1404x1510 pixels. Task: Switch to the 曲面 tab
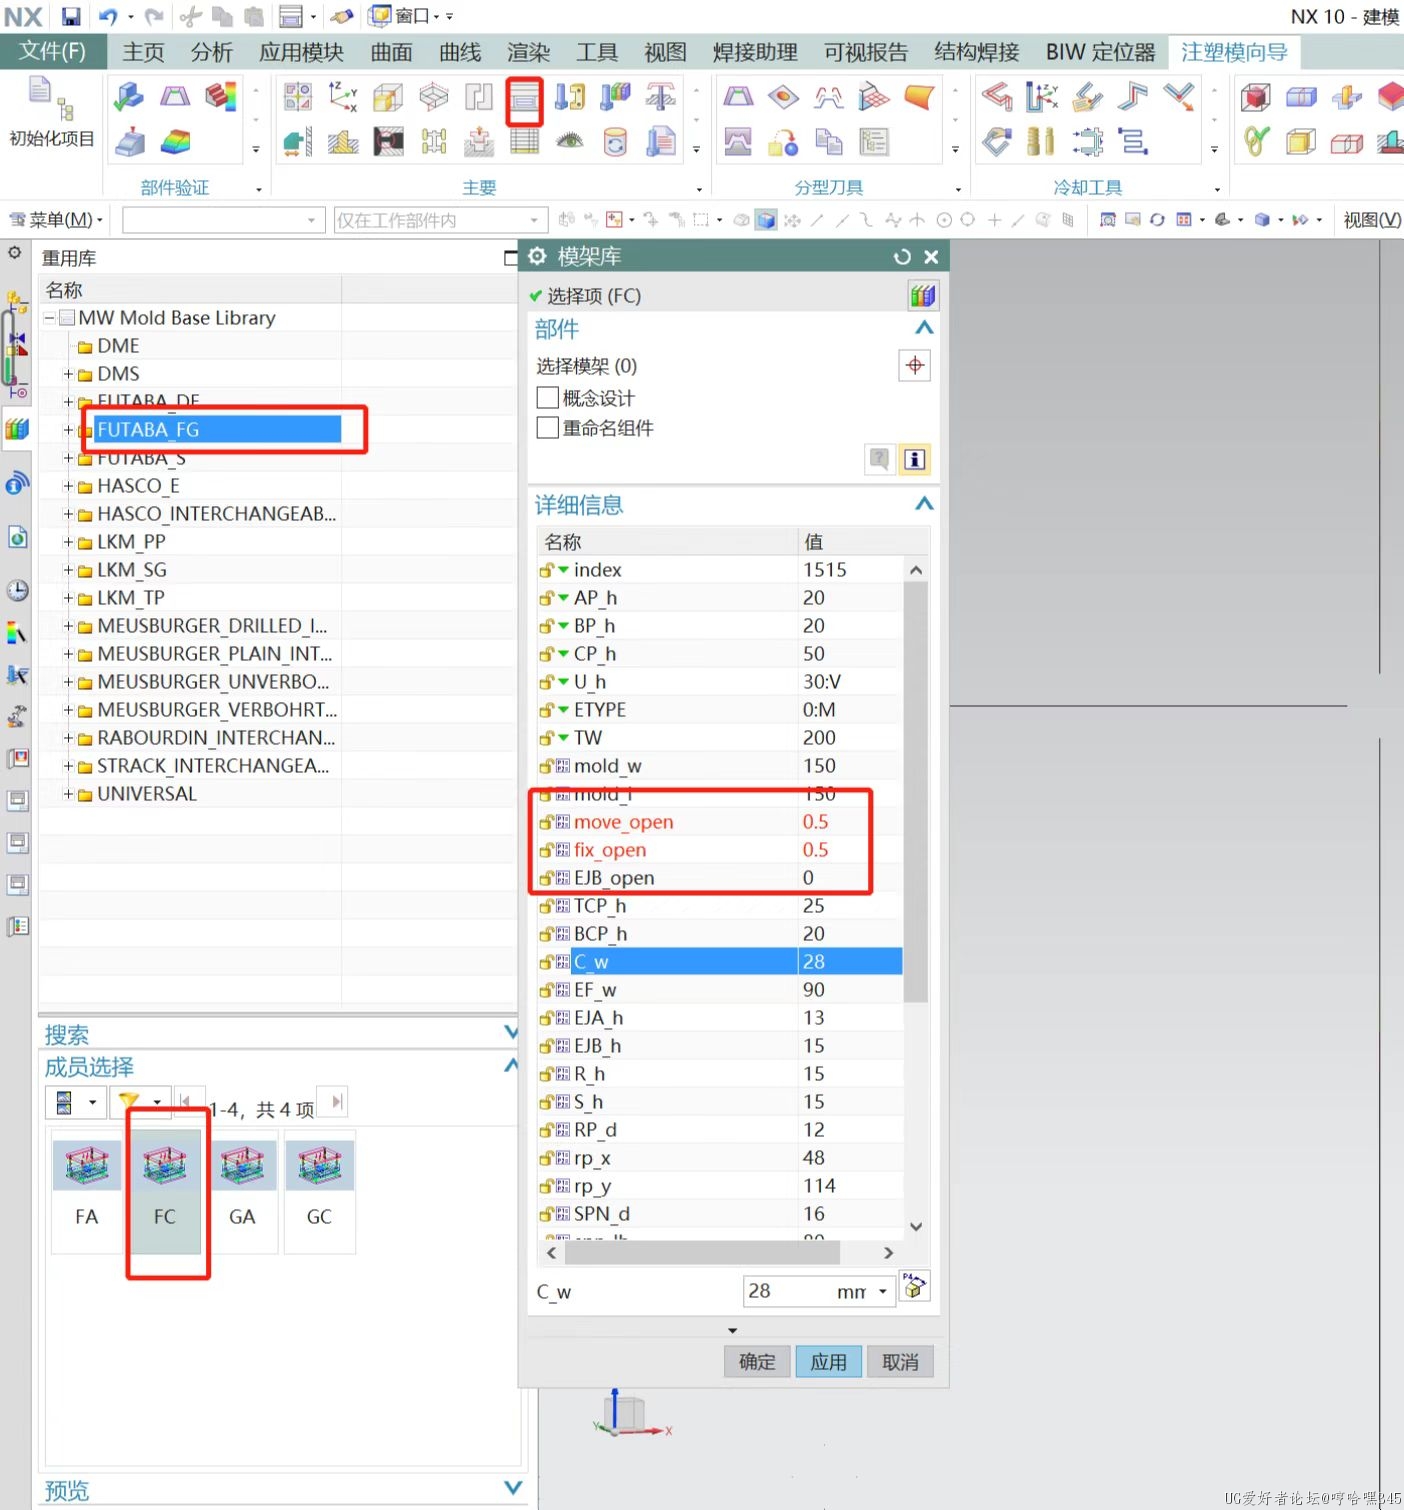[x=391, y=52]
